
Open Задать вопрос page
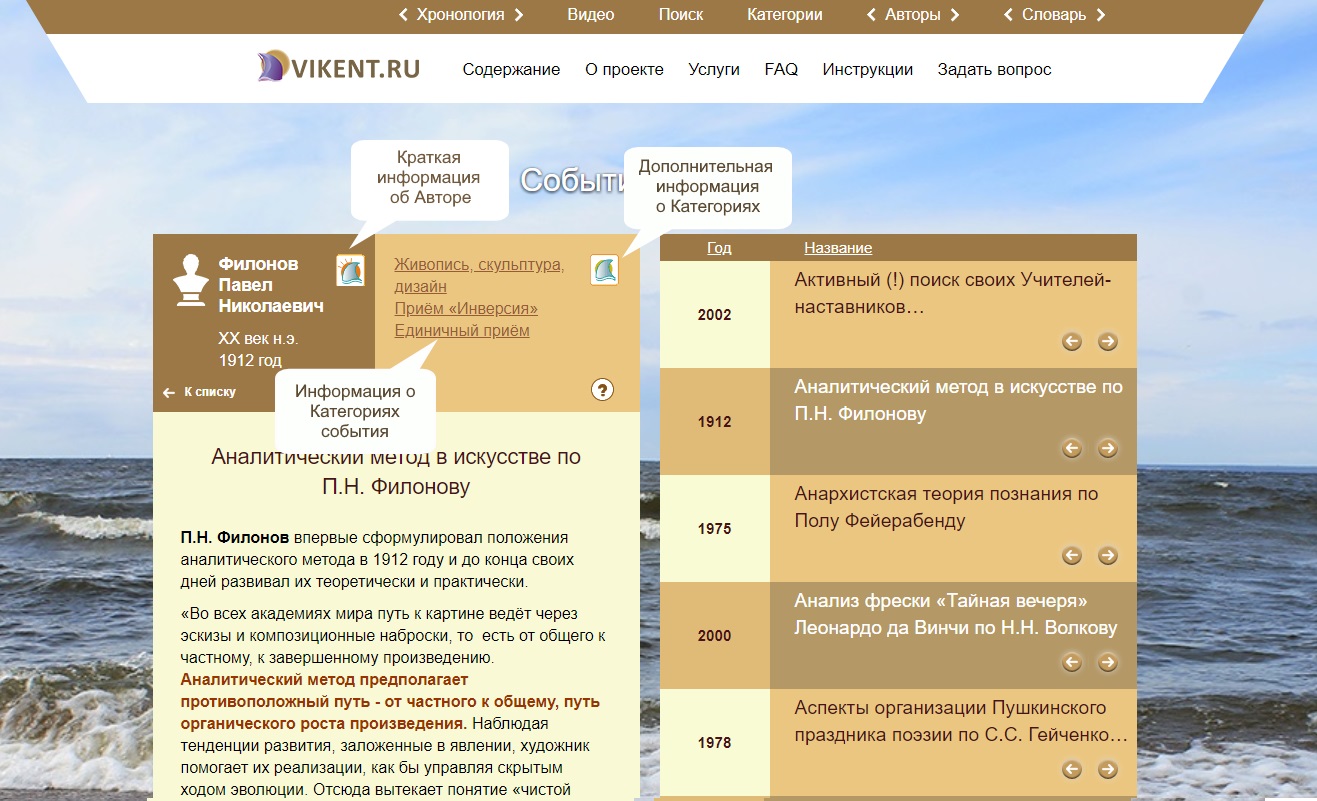pos(994,69)
